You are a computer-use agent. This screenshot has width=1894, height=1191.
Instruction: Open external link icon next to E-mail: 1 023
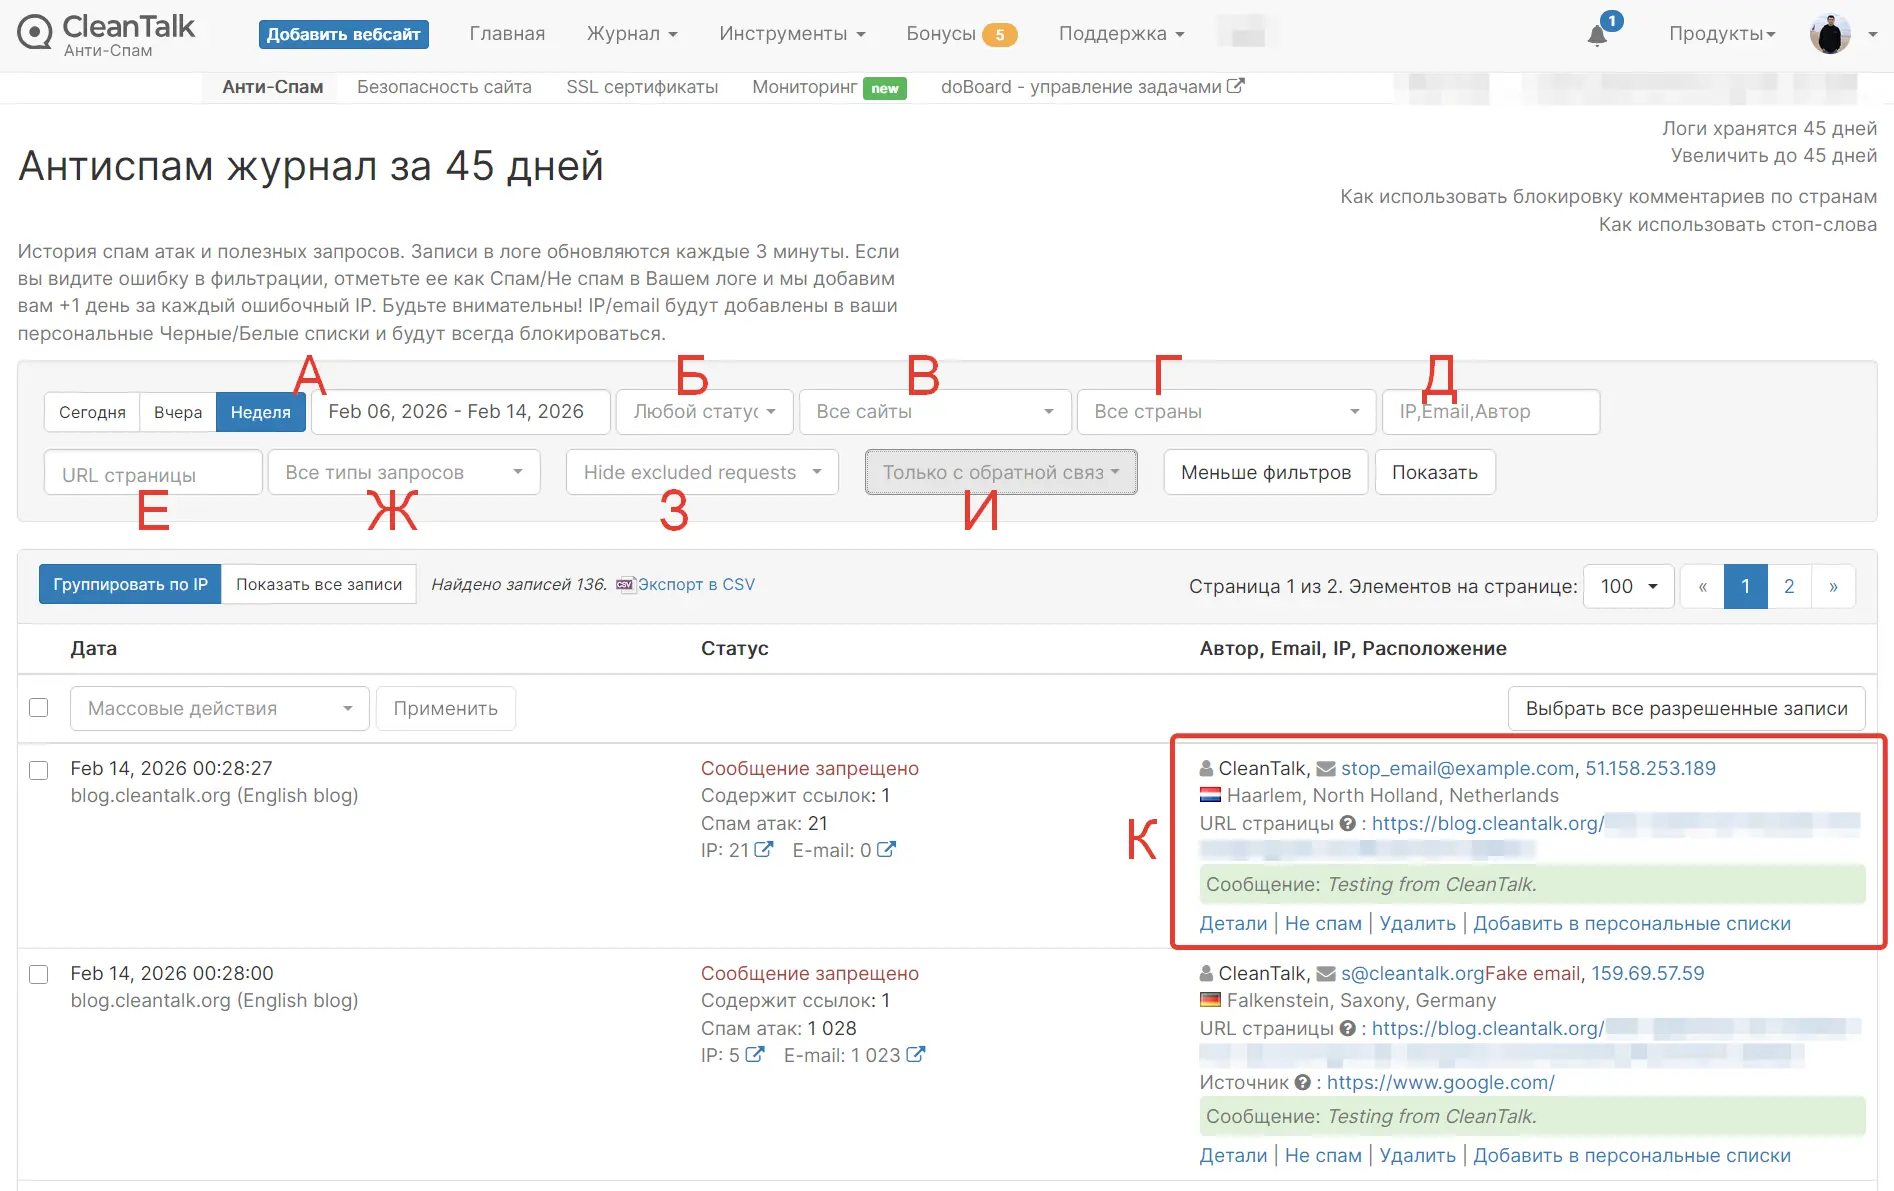tap(915, 1054)
